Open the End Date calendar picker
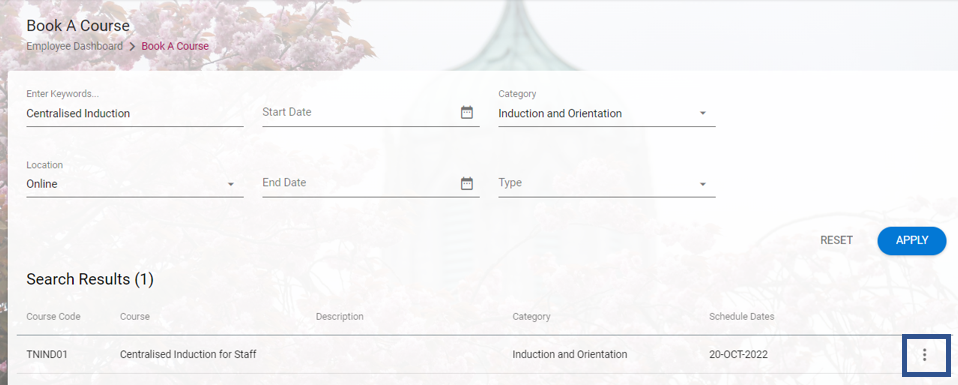The width and height of the screenshot is (958, 385). point(467,183)
